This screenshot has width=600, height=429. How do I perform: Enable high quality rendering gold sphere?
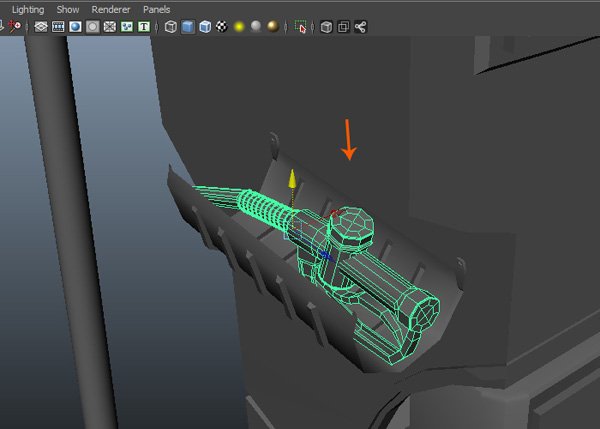tap(273, 26)
